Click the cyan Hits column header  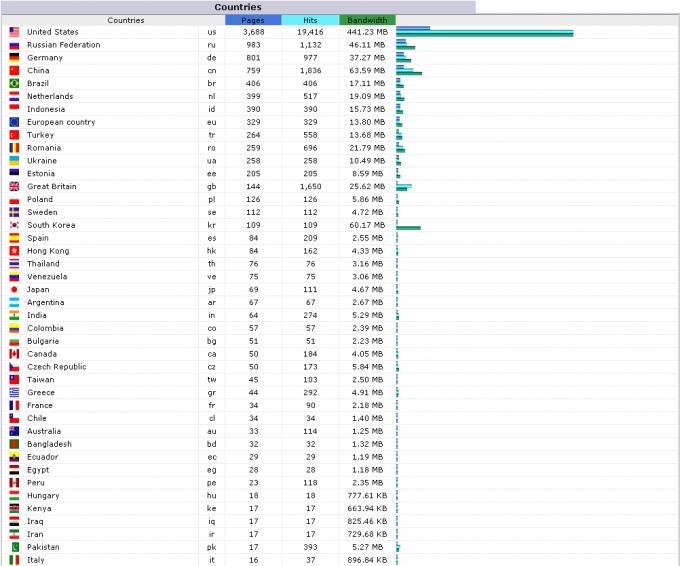point(310,20)
